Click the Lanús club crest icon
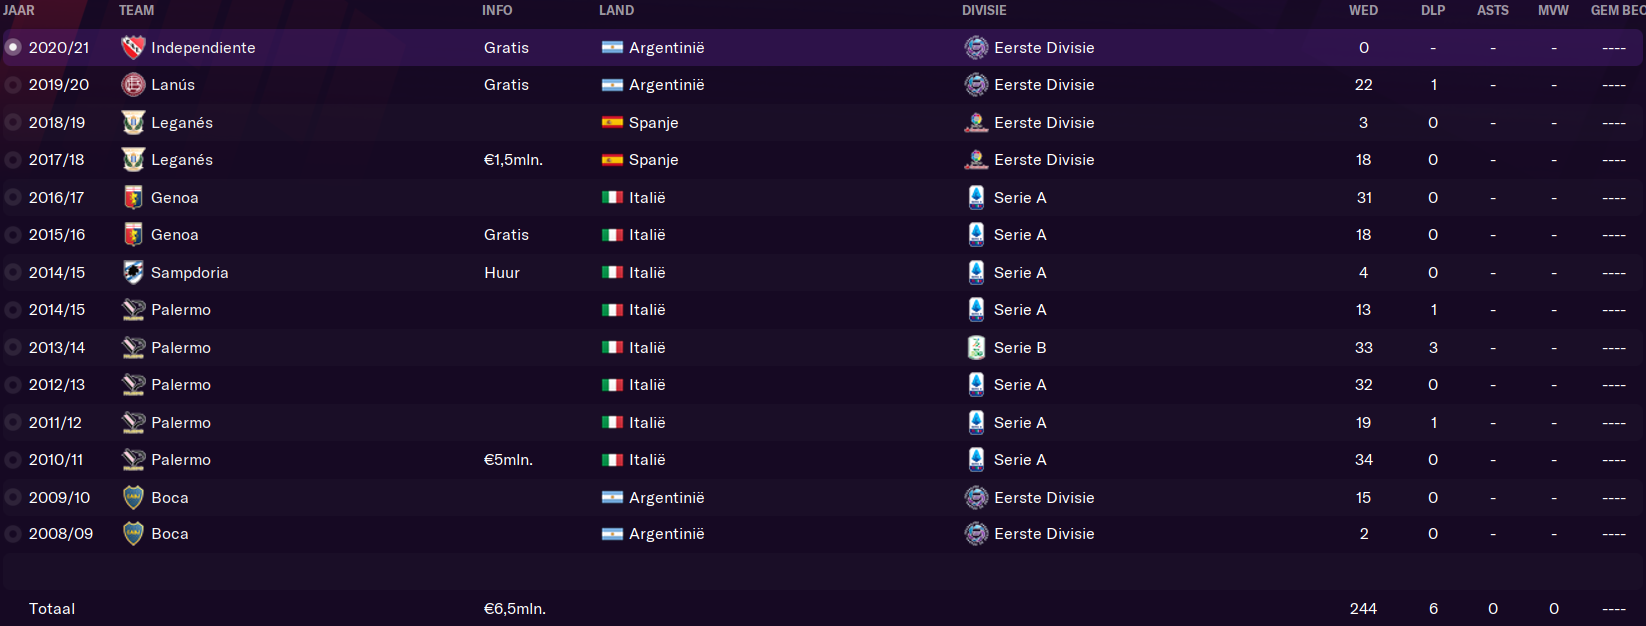This screenshot has height=626, width=1646. click(x=133, y=85)
